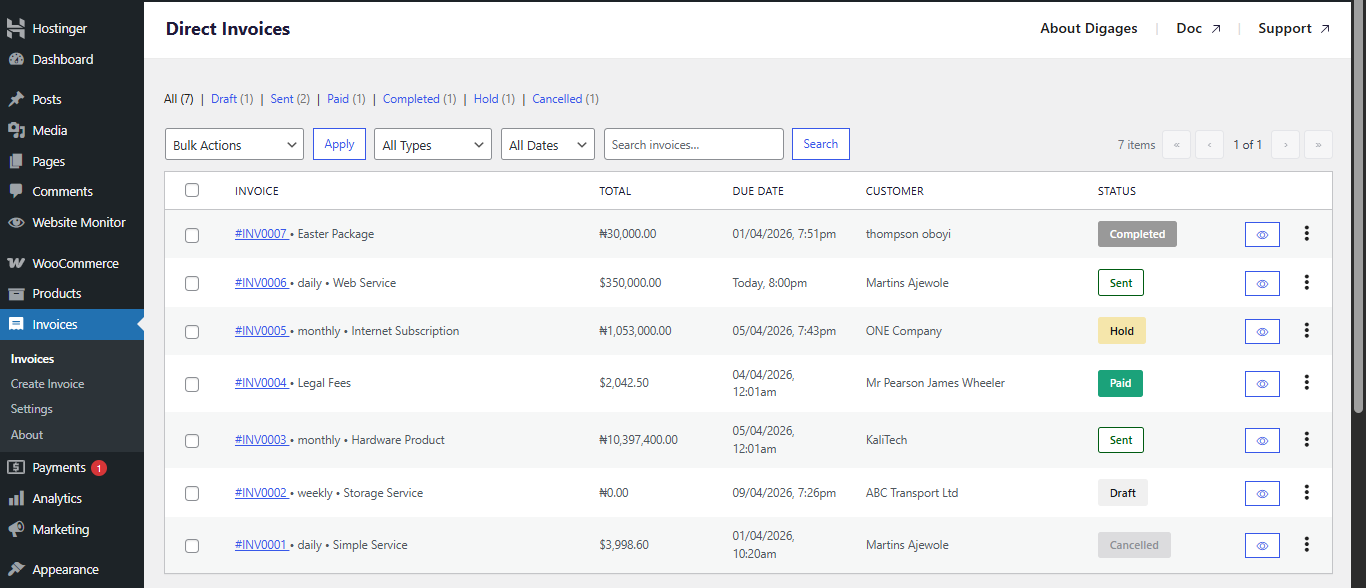The width and height of the screenshot is (1366, 588).
Task: Click the Apply button for bulk actions
Action: coord(339,143)
